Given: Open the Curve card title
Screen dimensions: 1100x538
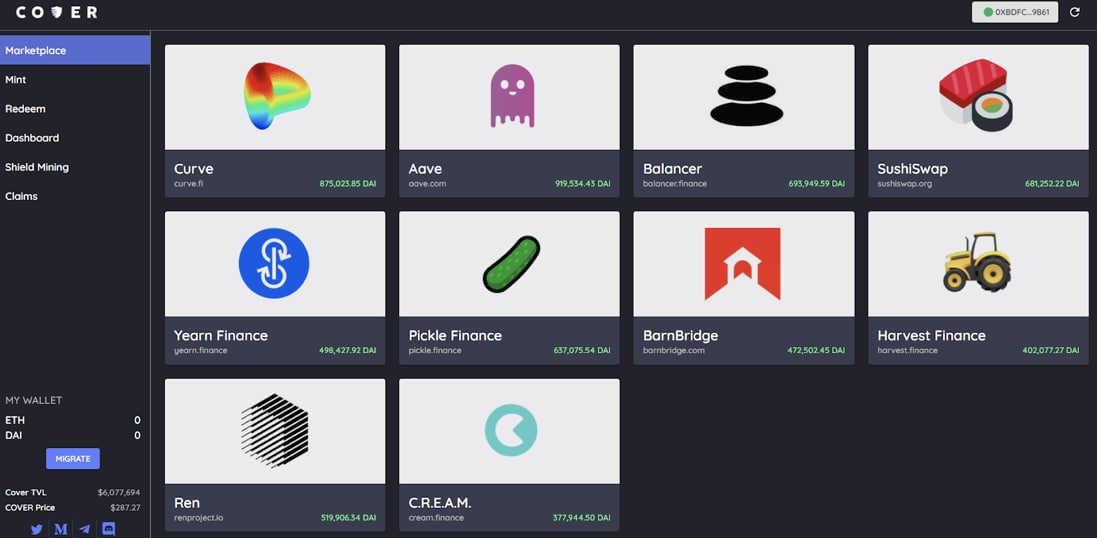Looking at the screenshot, I should click(194, 169).
